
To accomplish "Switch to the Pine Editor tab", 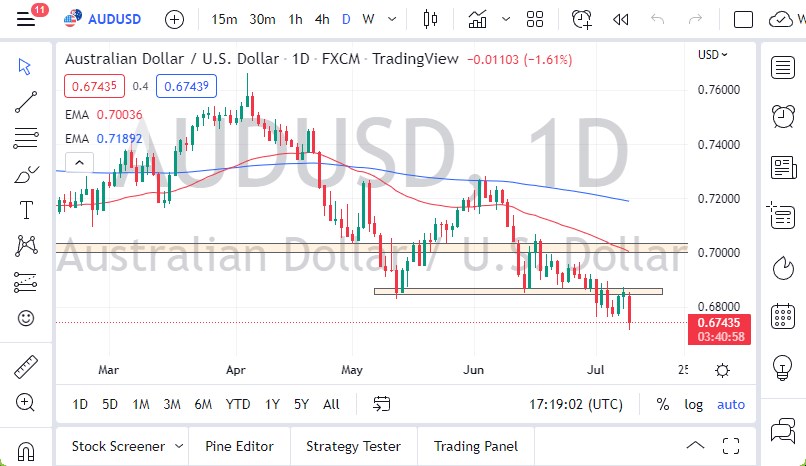I will coord(240,446).
